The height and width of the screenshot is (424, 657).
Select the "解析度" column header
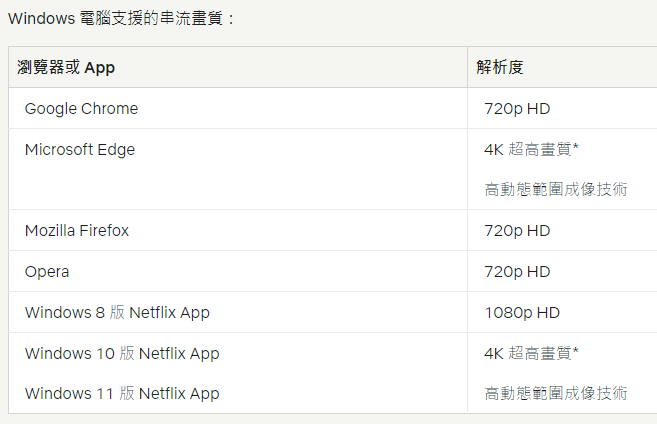(562, 67)
